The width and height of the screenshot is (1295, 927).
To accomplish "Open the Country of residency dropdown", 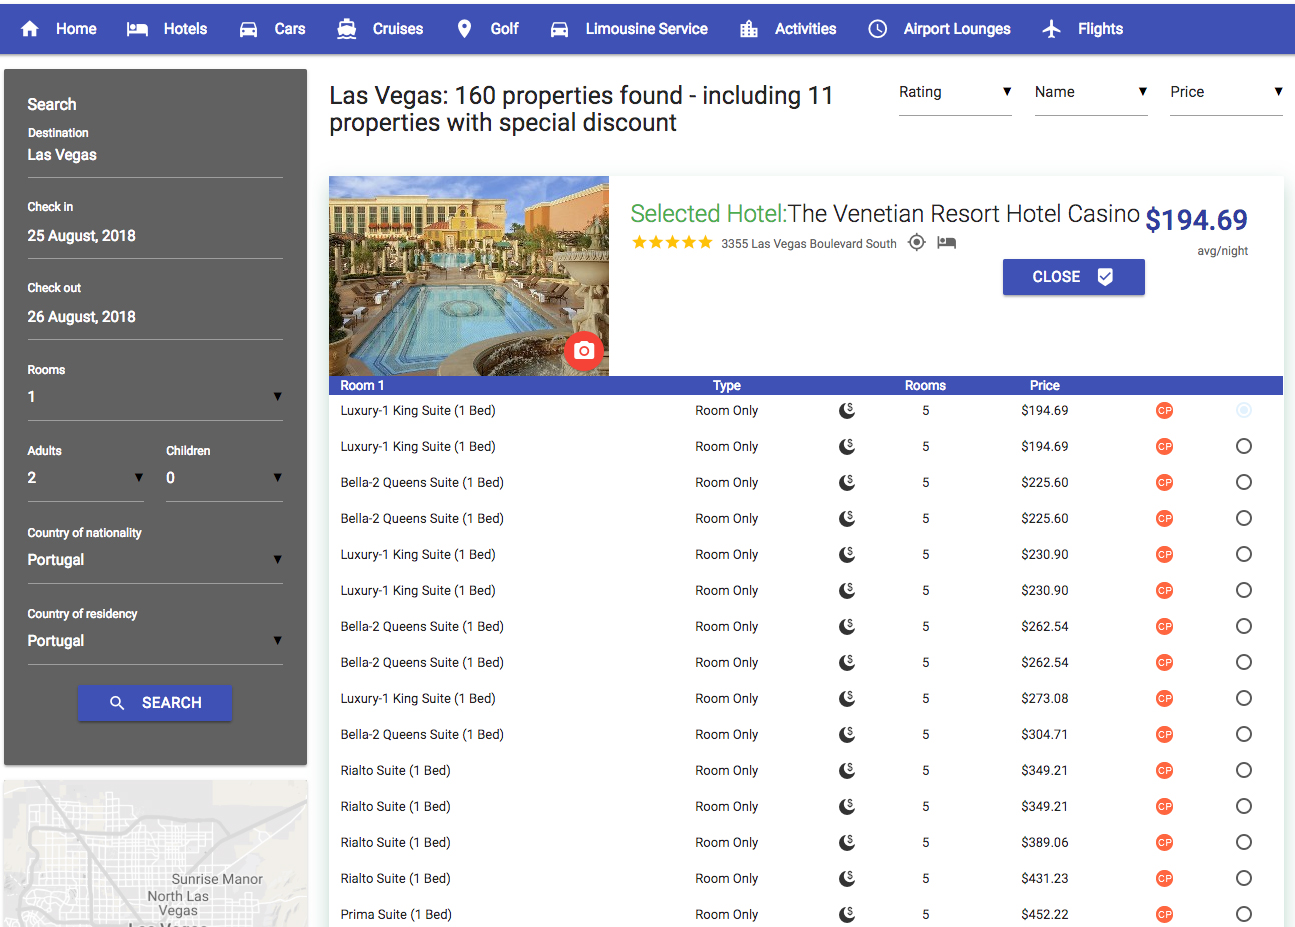I will 155,641.
